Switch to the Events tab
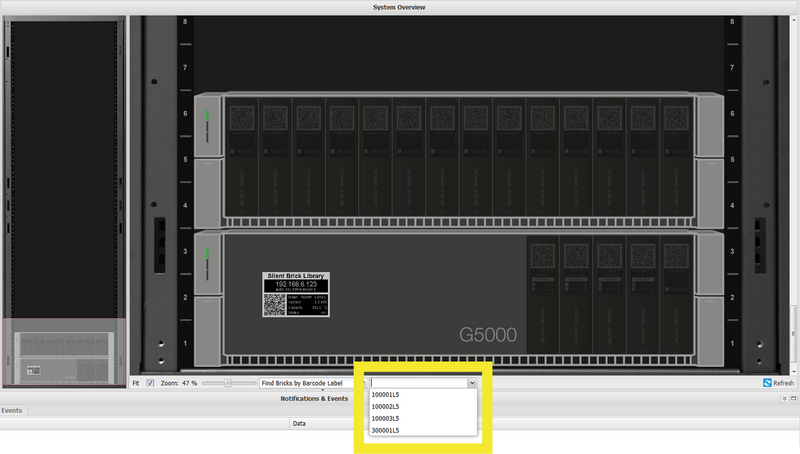Screen dimensions: 800x454 12,411
